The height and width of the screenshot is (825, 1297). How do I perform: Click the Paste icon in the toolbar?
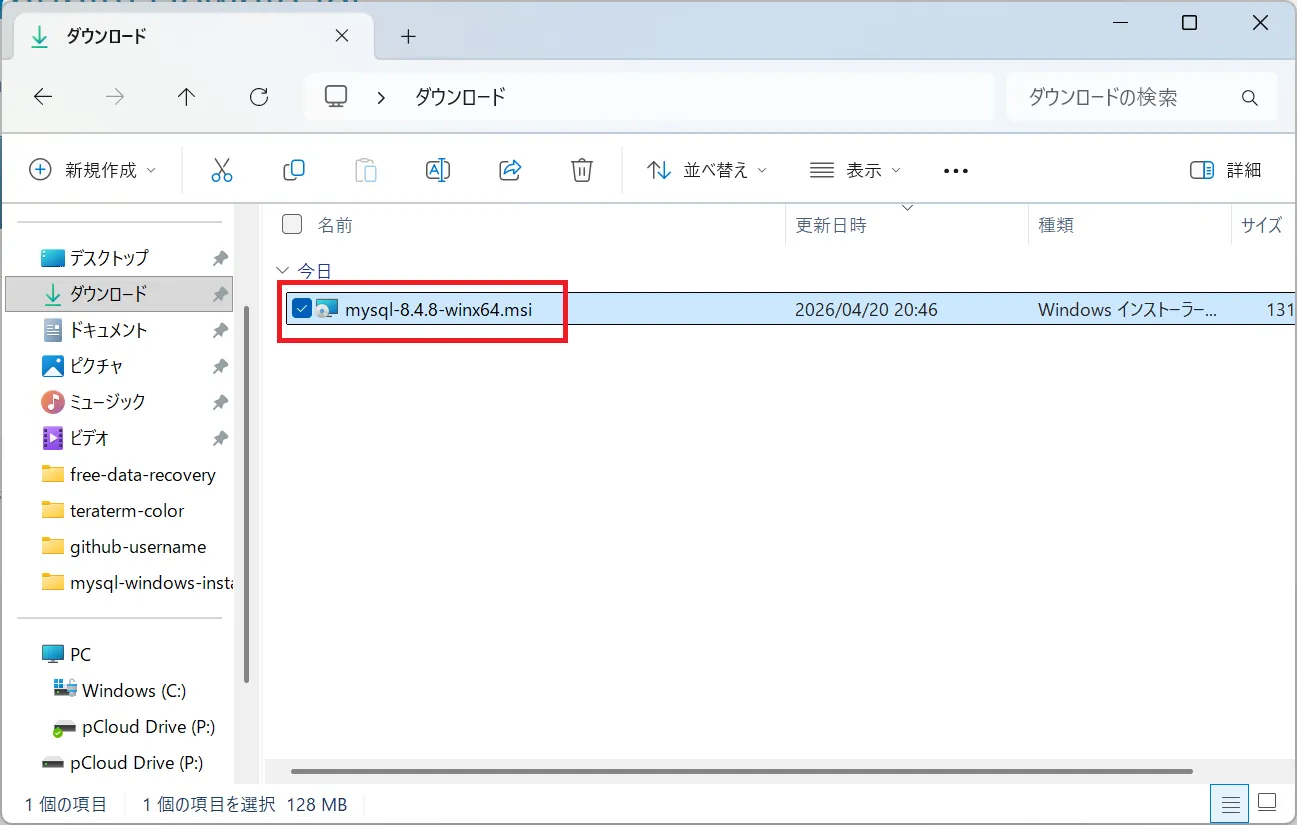coord(366,170)
